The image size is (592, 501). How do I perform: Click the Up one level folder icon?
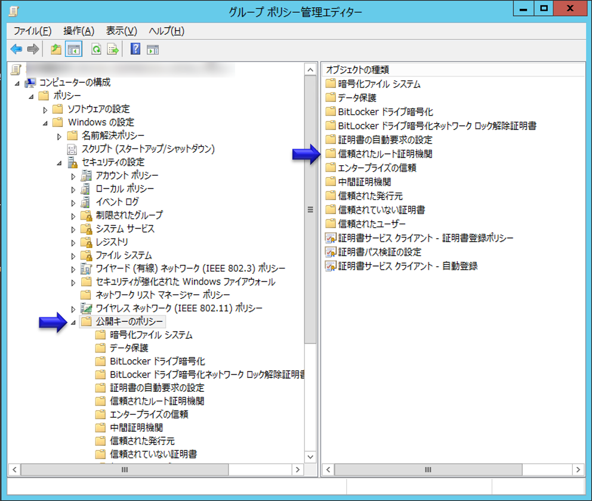(56, 49)
